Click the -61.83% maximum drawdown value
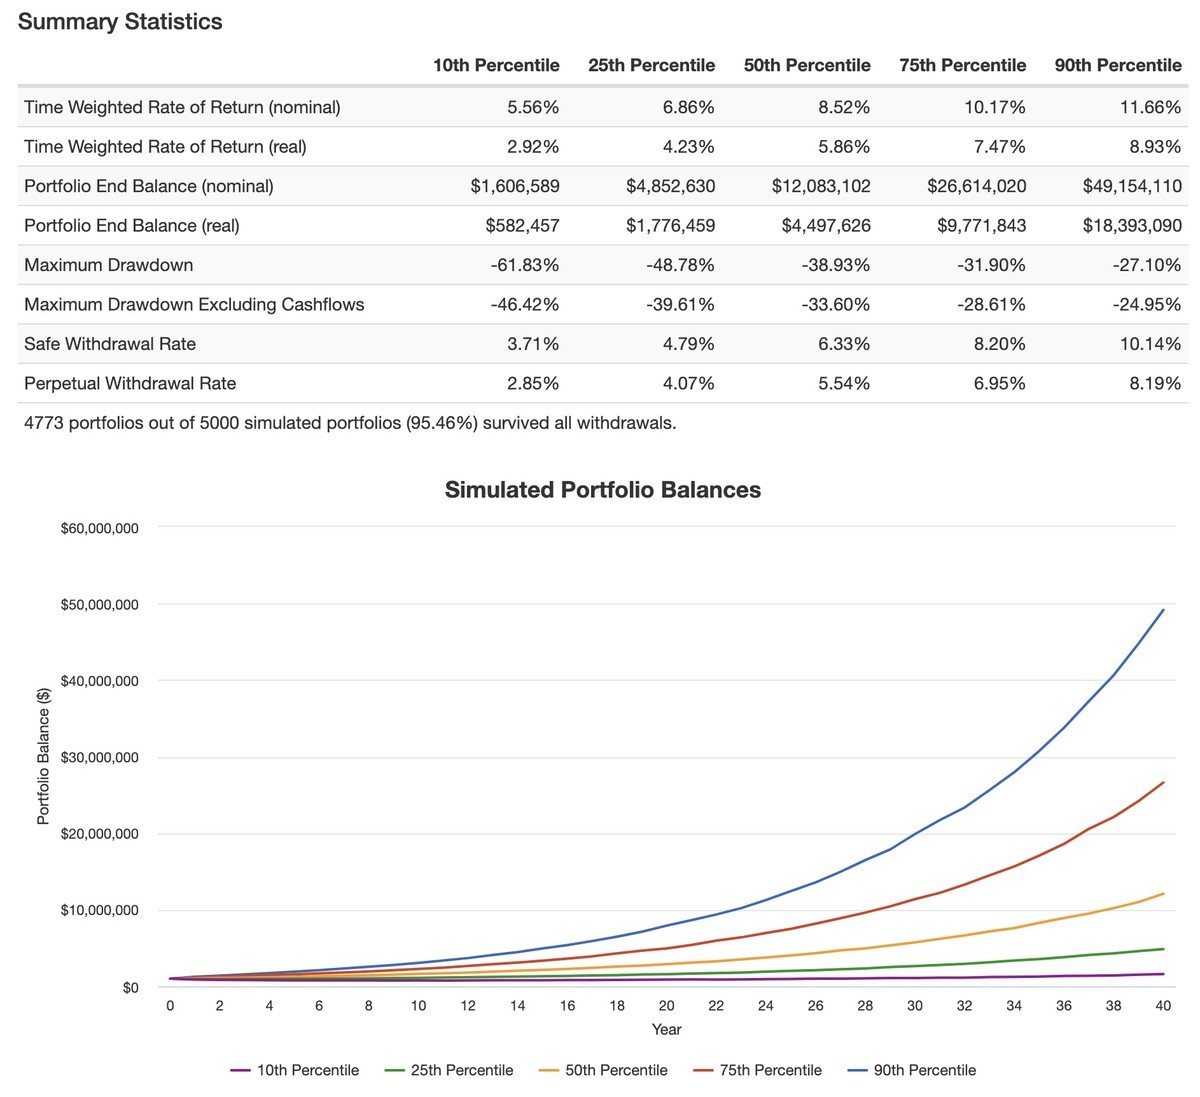This screenshot has width=1200, height=1097. [525, 265]
